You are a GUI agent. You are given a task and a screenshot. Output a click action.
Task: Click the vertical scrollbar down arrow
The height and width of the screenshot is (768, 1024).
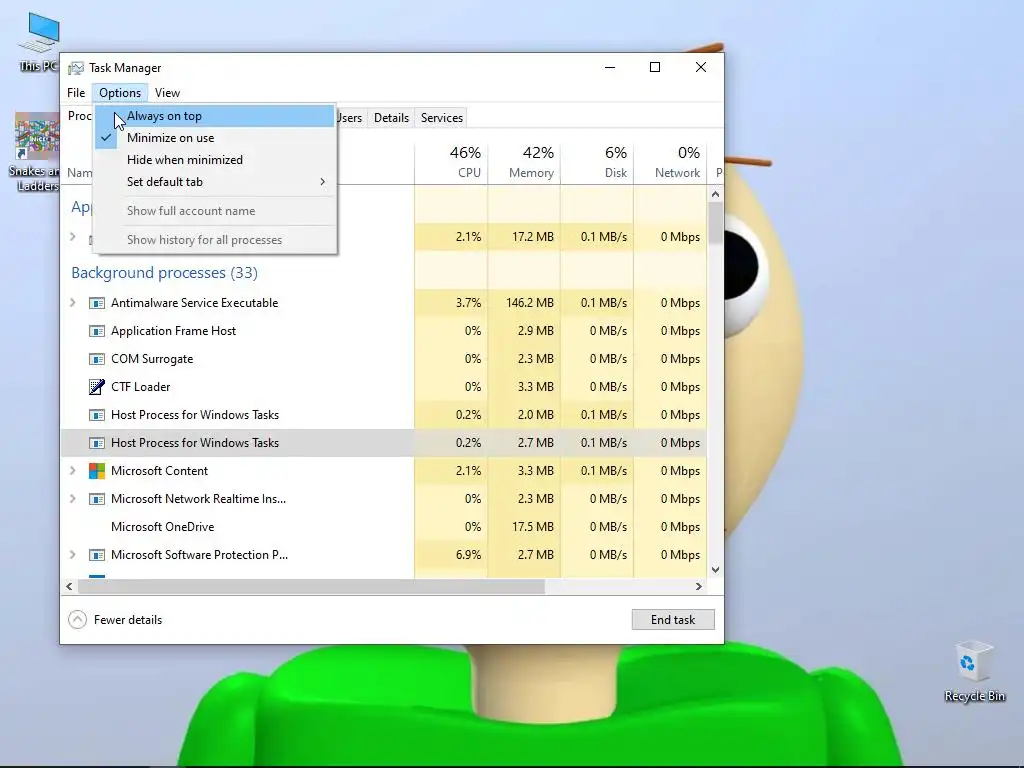click(x=715, y=569)
